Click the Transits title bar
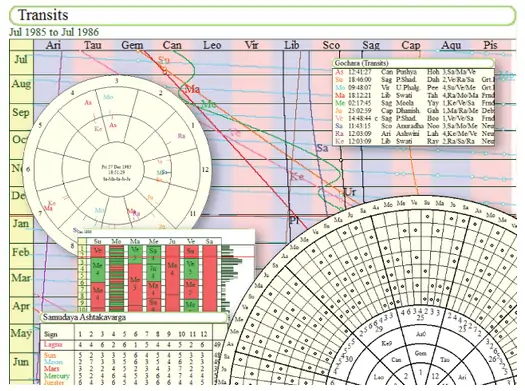Screen dimensions: 525x391 click(262, 15)
